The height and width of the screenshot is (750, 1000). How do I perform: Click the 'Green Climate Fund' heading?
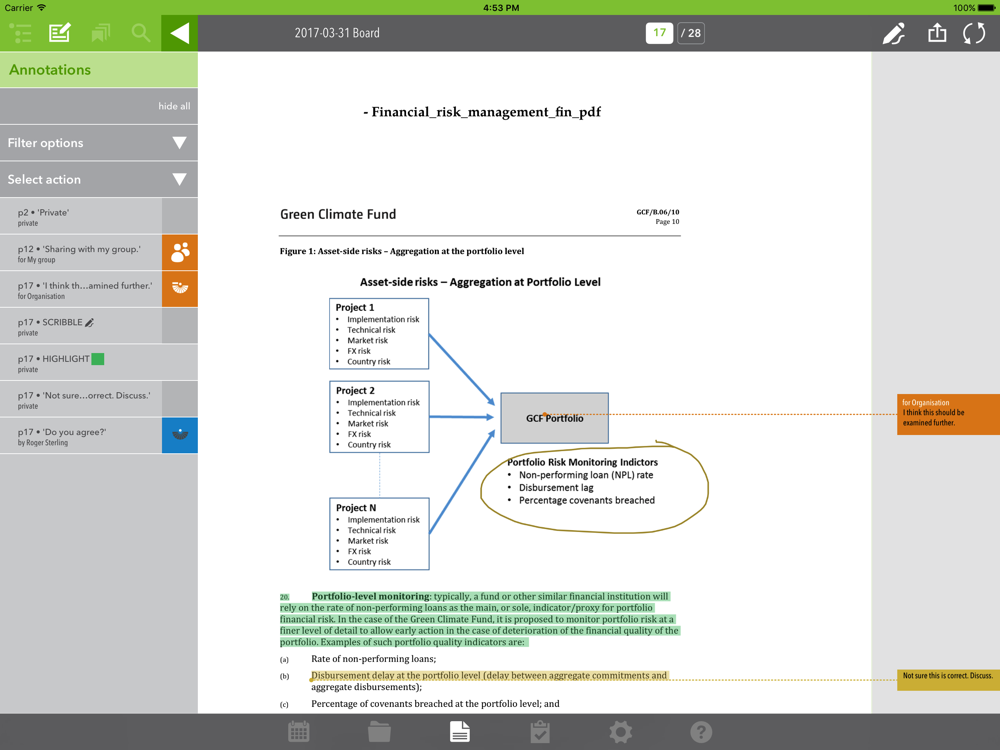coord(338,214)
